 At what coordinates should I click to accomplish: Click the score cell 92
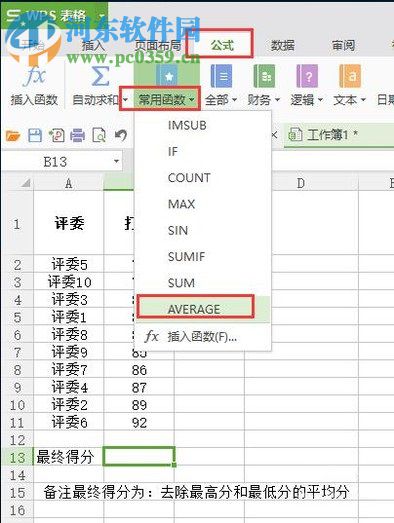[139, 423]
